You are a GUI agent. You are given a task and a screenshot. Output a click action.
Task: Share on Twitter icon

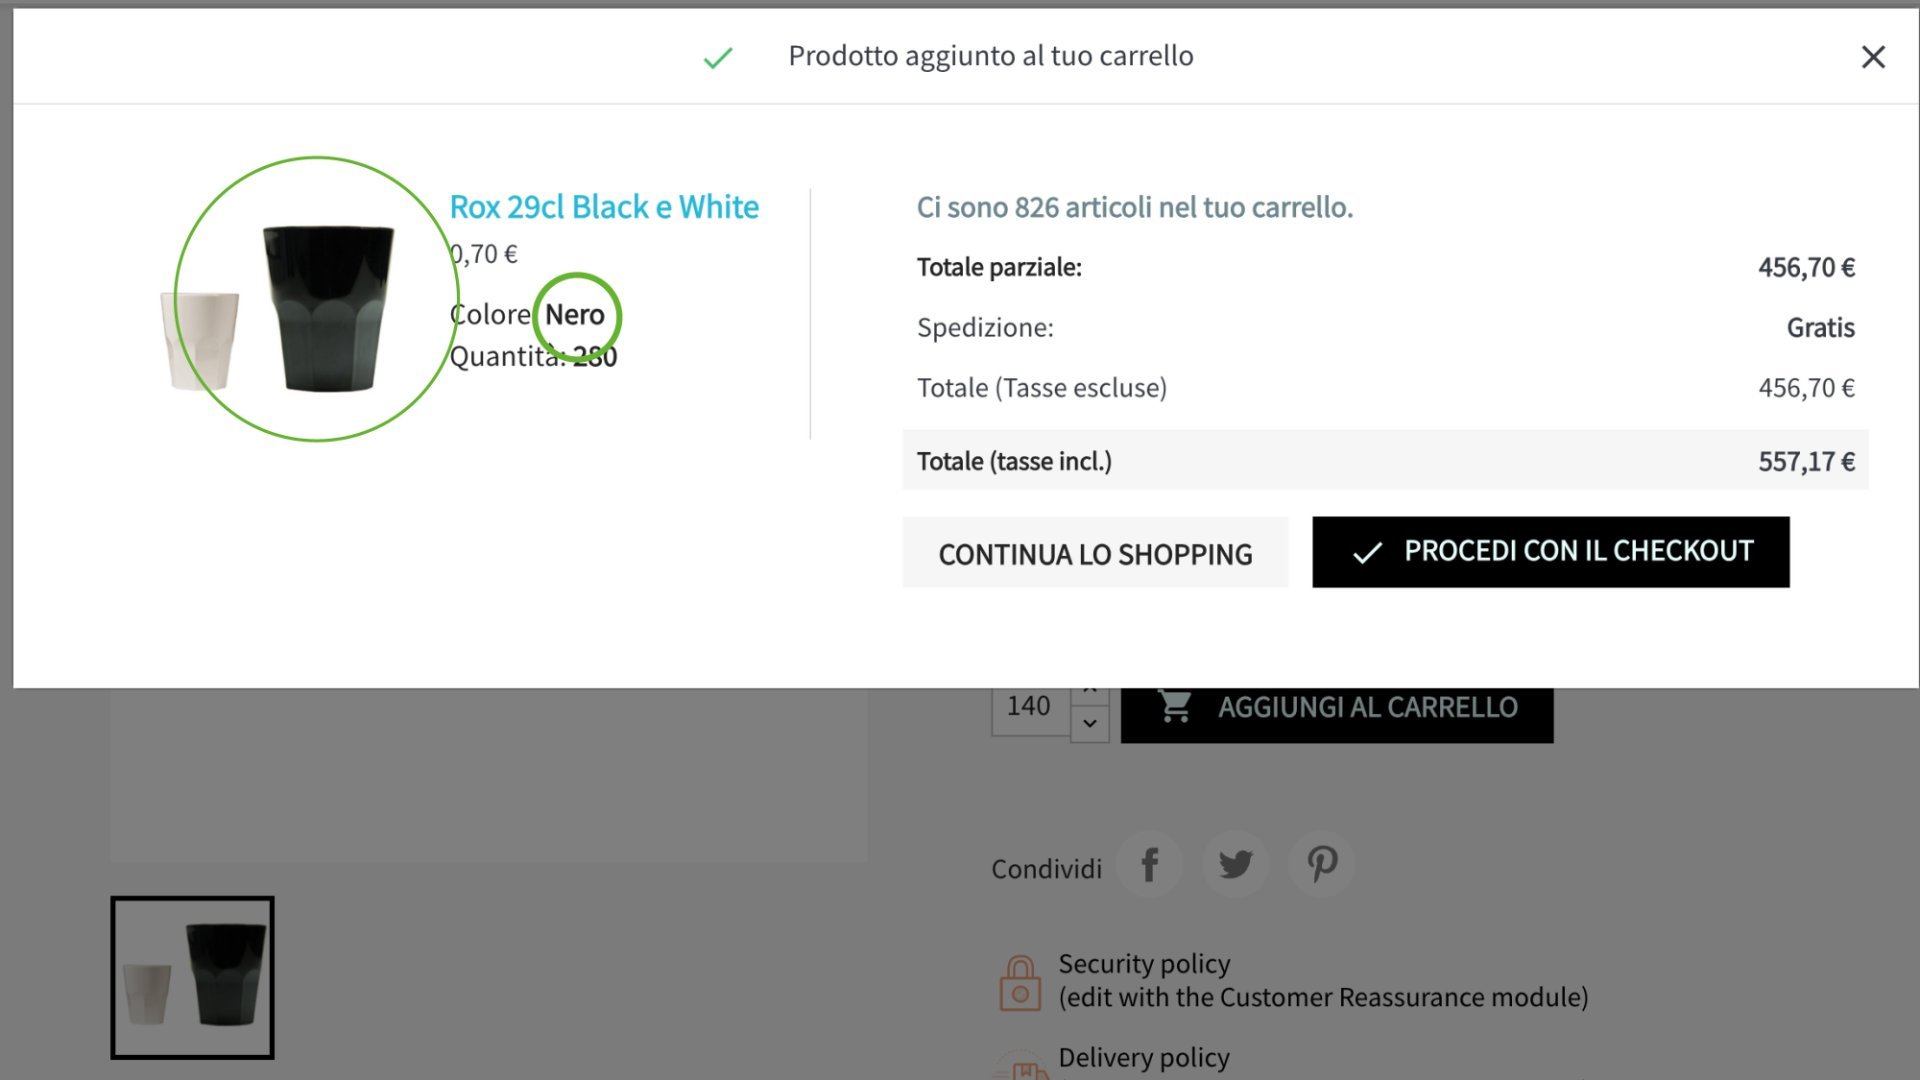(x=1236, y=864)
